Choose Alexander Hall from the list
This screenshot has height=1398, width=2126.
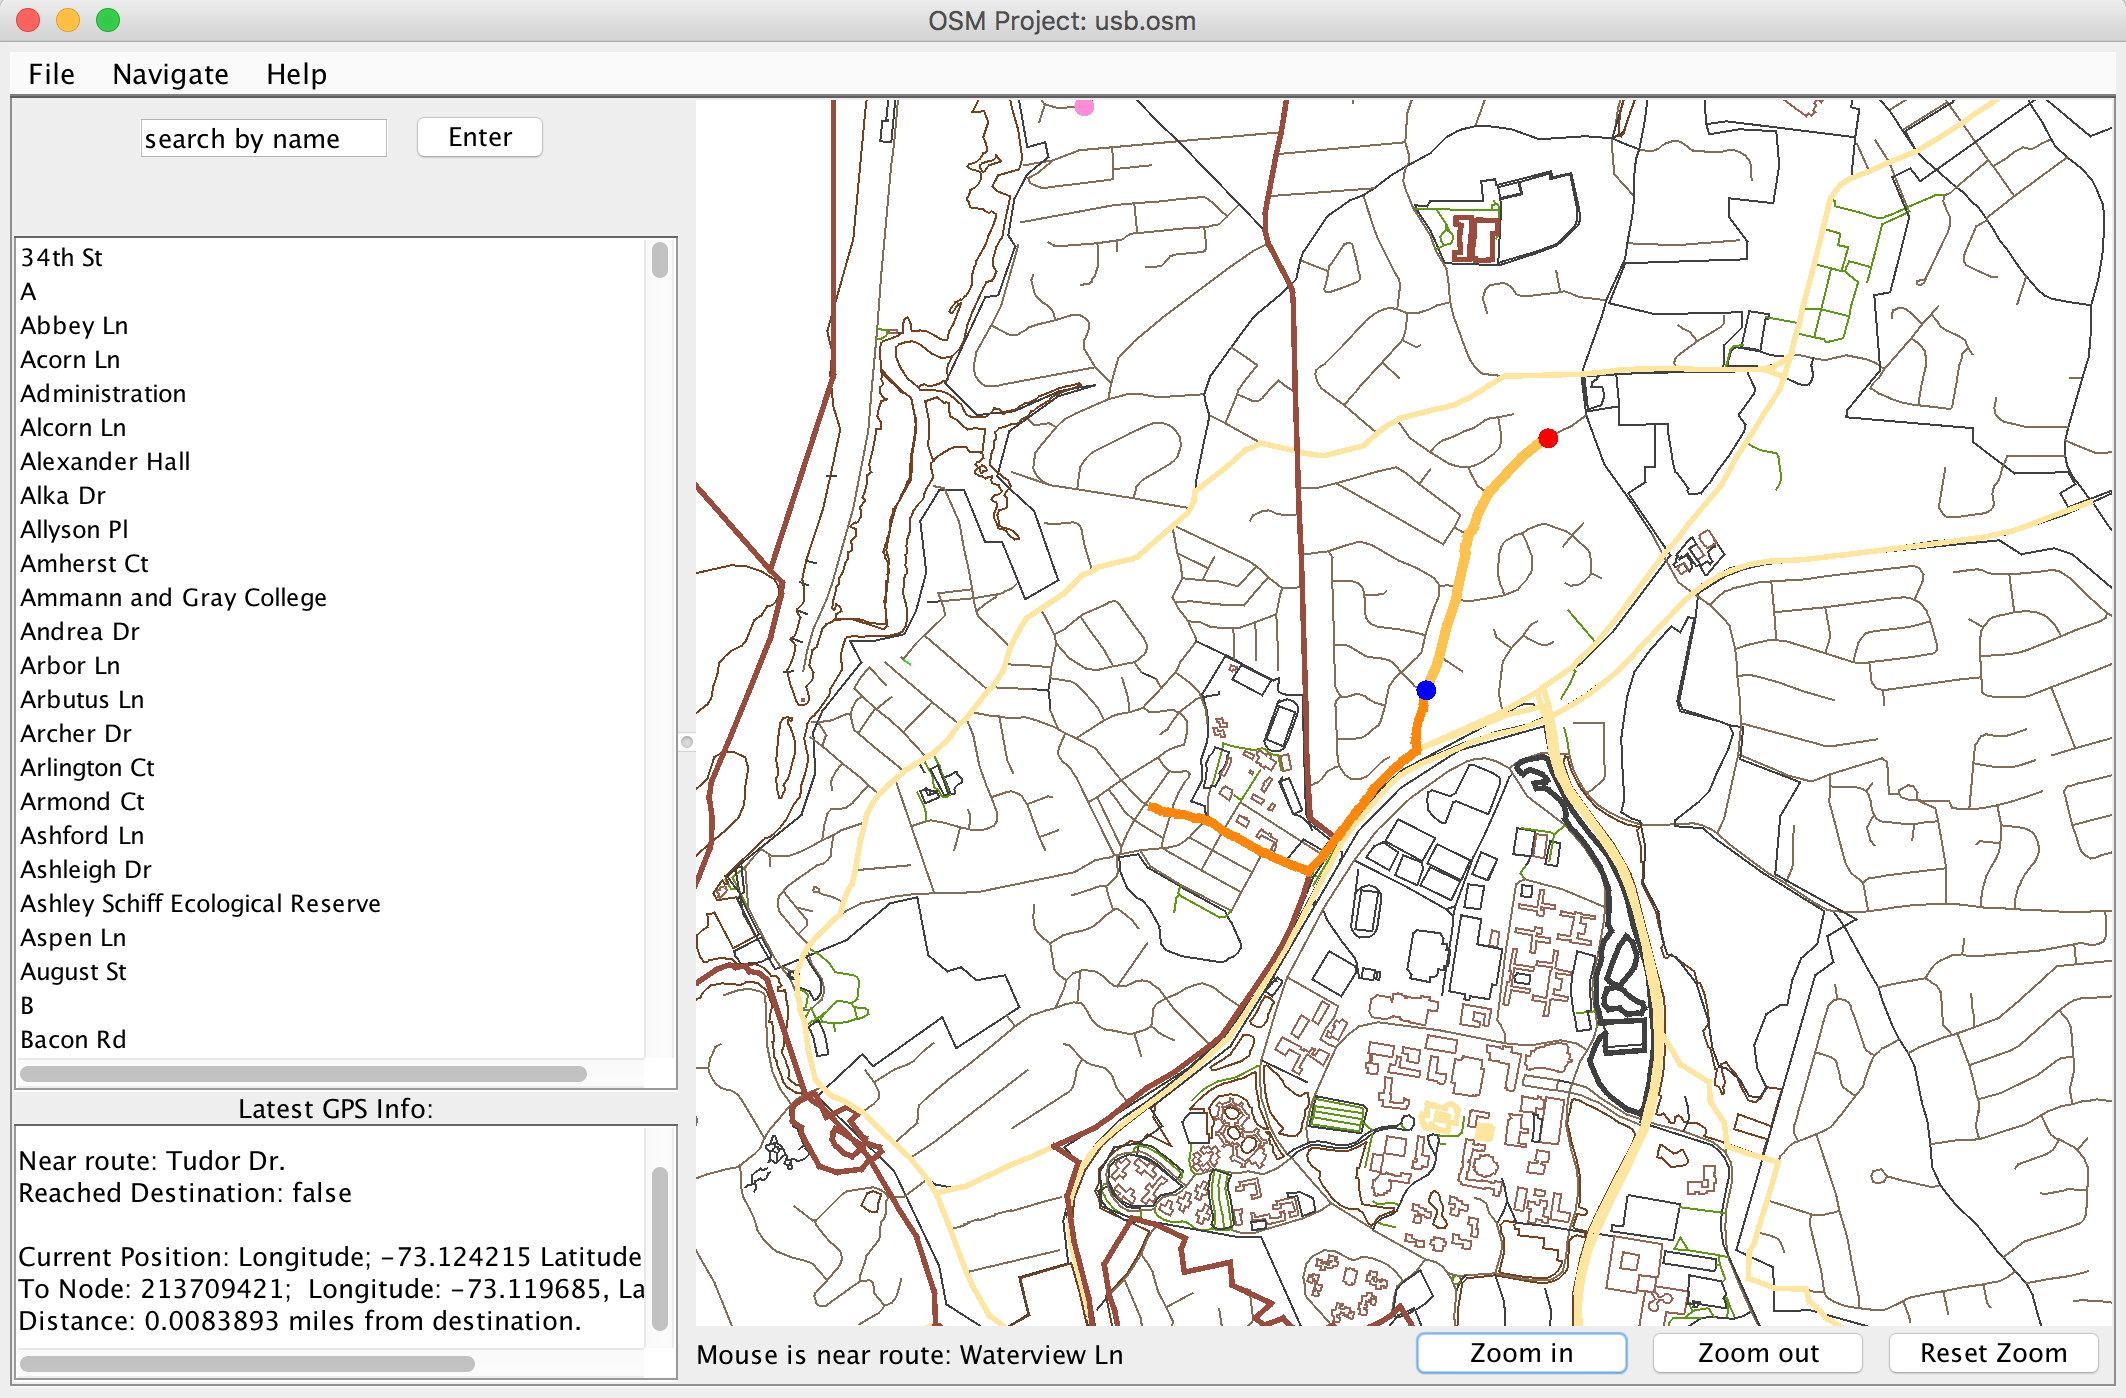click(x=105, y=461)
